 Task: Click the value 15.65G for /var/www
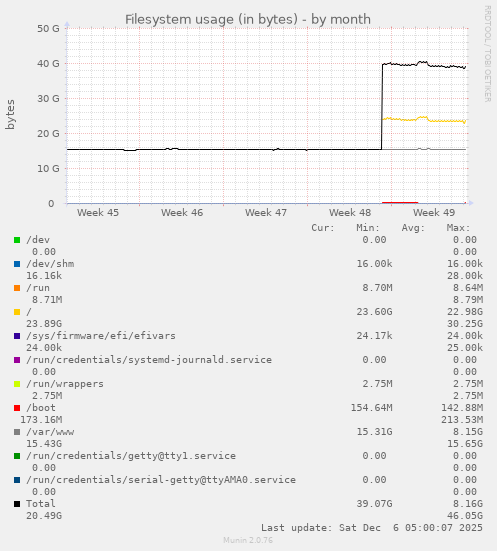[x=465, y=444]
